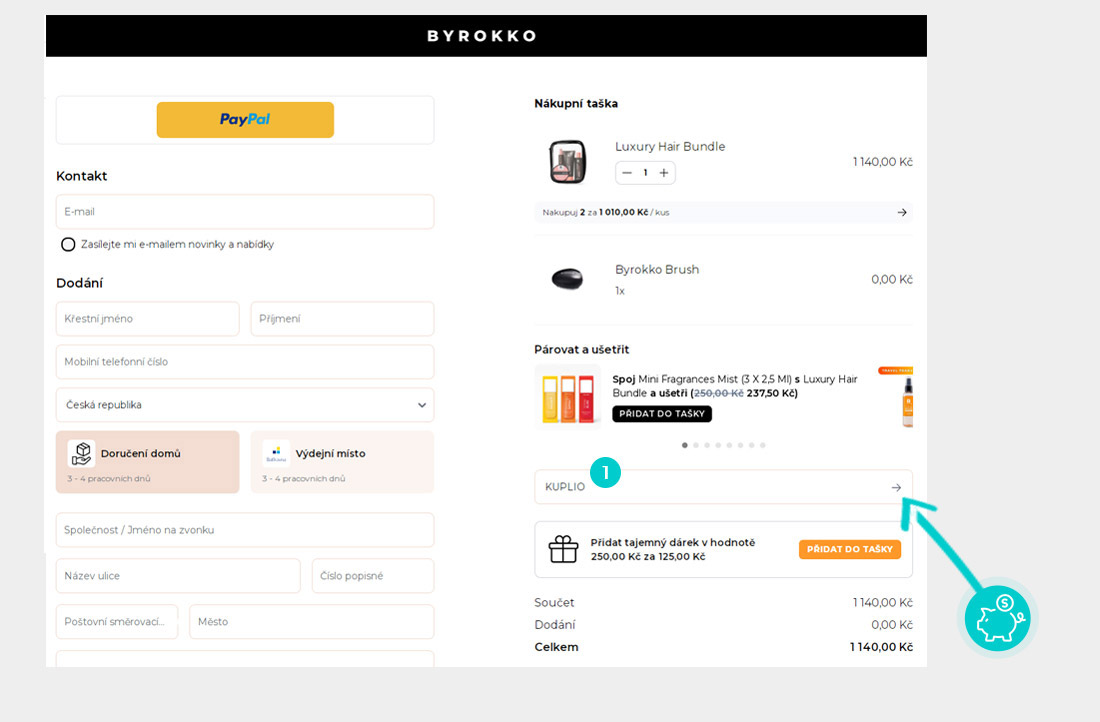Viewport: 1100px width, 722px height.
Task: Enable the email newsletter checkbox
Action: (68, 245)
